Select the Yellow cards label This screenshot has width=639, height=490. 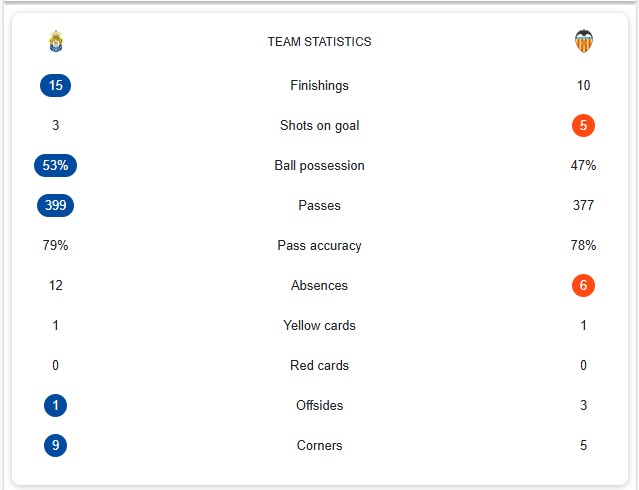coord(320,325)
